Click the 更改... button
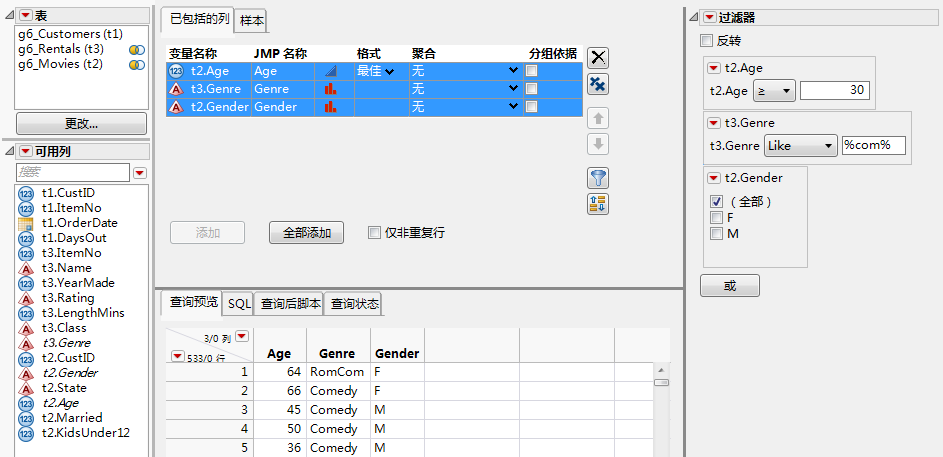 pyautogui.click(x=81, y=123)
